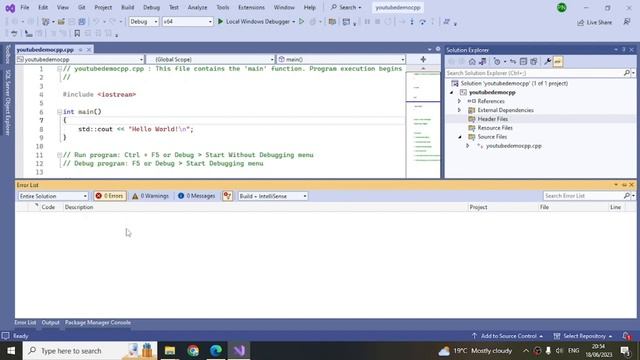Click Visual Studio icon in the taskbar
This screenshot has height=360, width=640.
[x=239, y=351]
